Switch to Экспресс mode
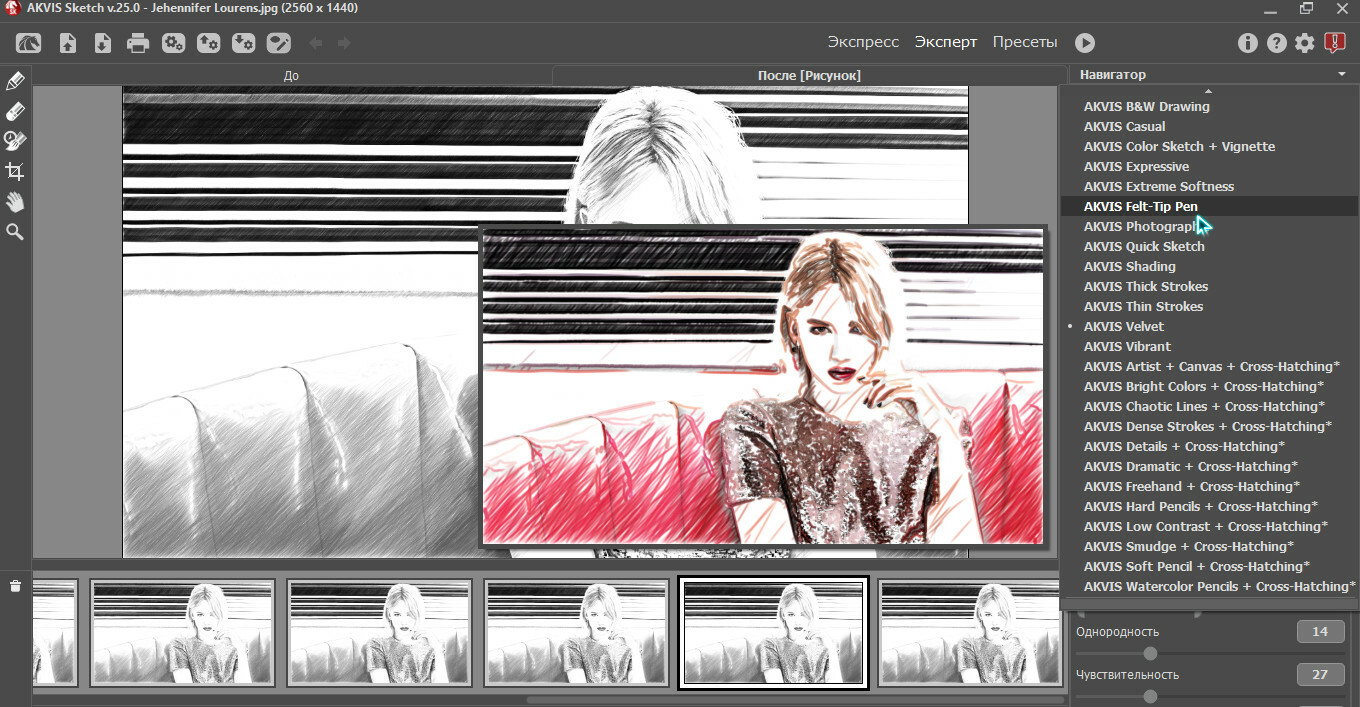The width and height of the screenshot is (1360, 707). pos(863,42)
